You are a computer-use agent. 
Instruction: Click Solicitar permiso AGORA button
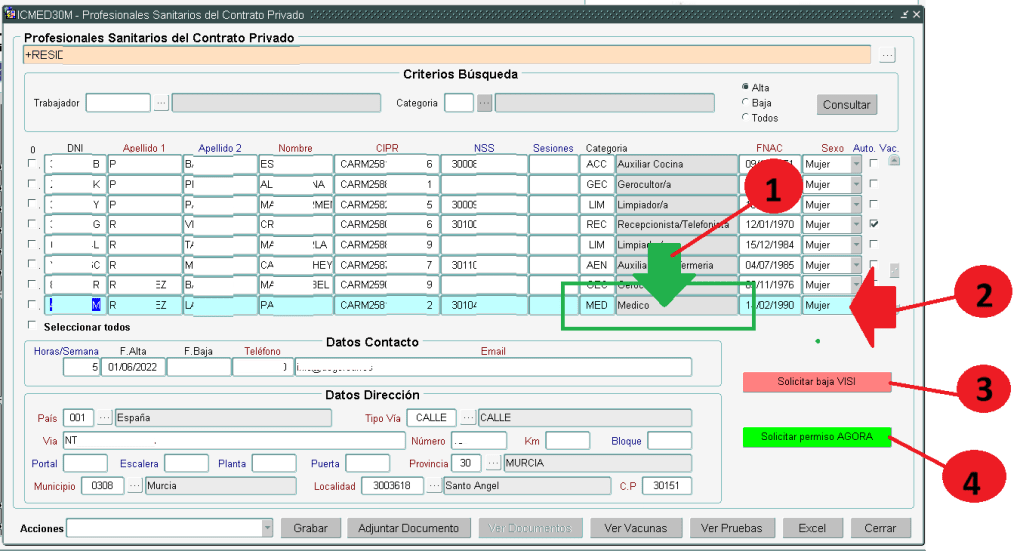point(816,437)
